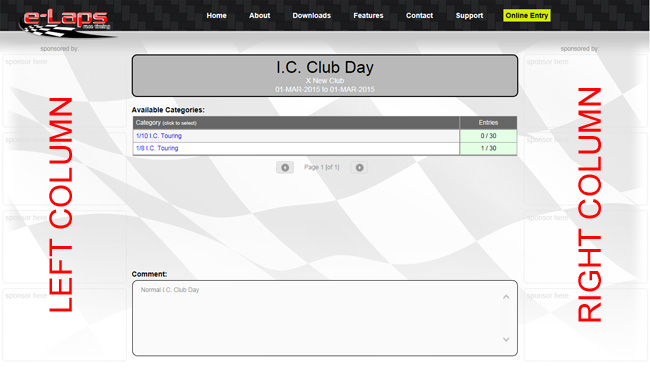The height and width of the screenshot is (371, 650).
Task: Go to previous page arrow button
Action: pos(285,167)
